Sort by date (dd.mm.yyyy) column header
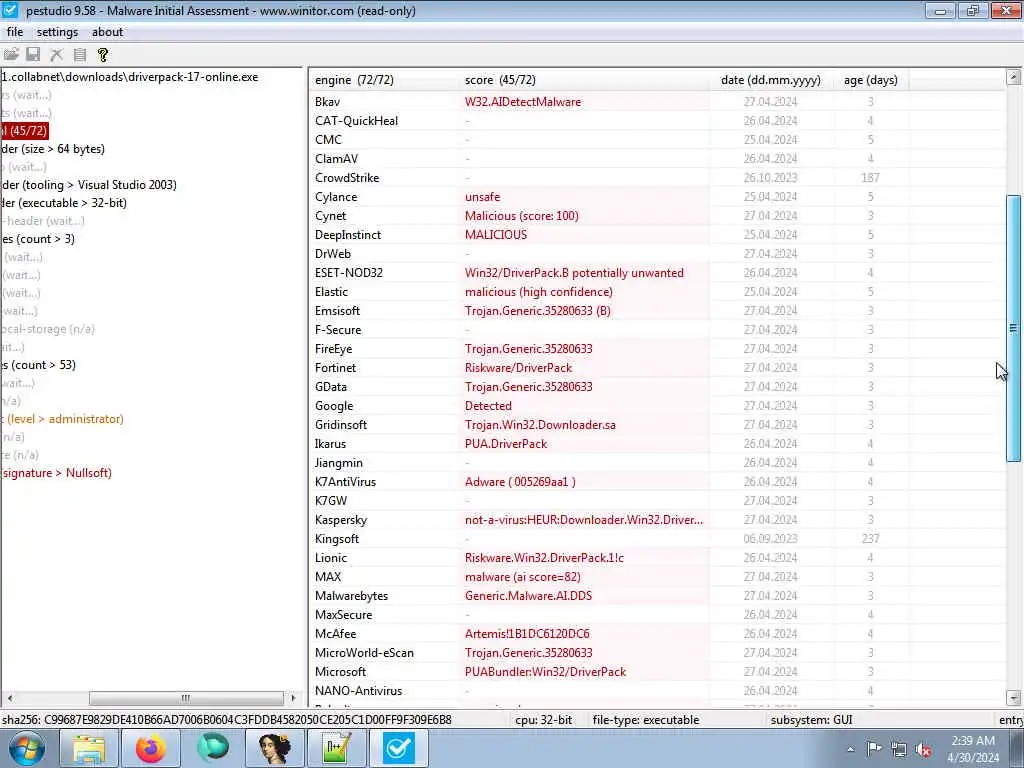1024x768 pixels. click(771, 80)
